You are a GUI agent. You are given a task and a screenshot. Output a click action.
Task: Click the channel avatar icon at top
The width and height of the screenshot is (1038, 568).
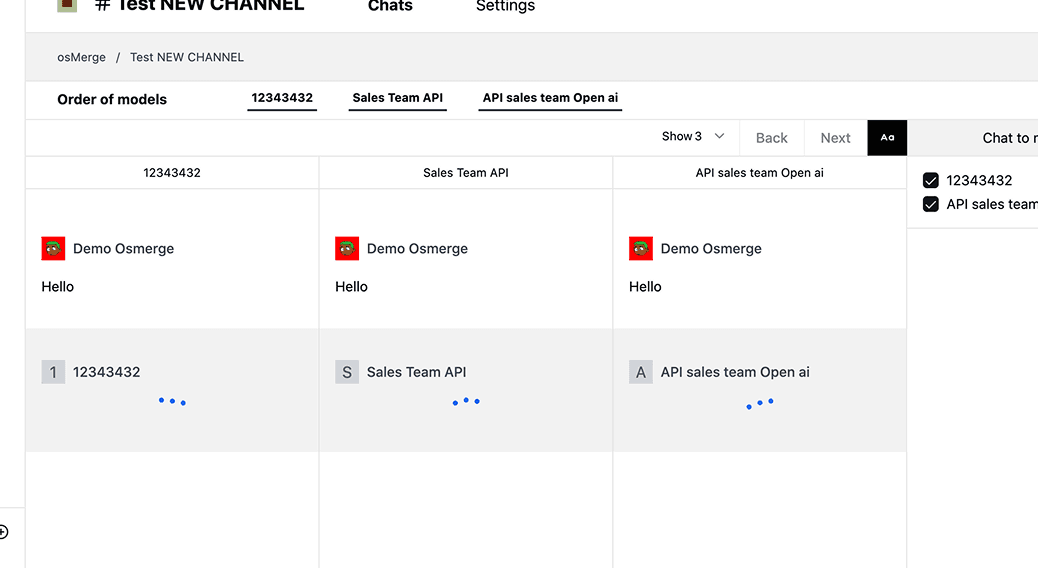(67, 4)
